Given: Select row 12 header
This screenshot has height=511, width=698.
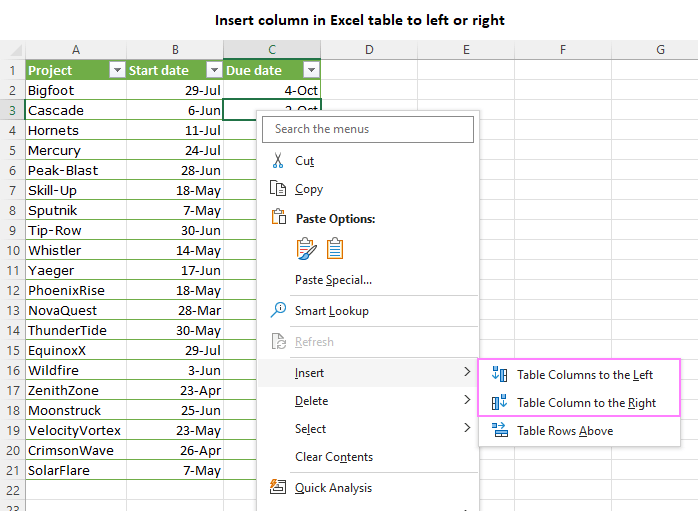Looking at the screenshot, I should (x=13, y=290).
